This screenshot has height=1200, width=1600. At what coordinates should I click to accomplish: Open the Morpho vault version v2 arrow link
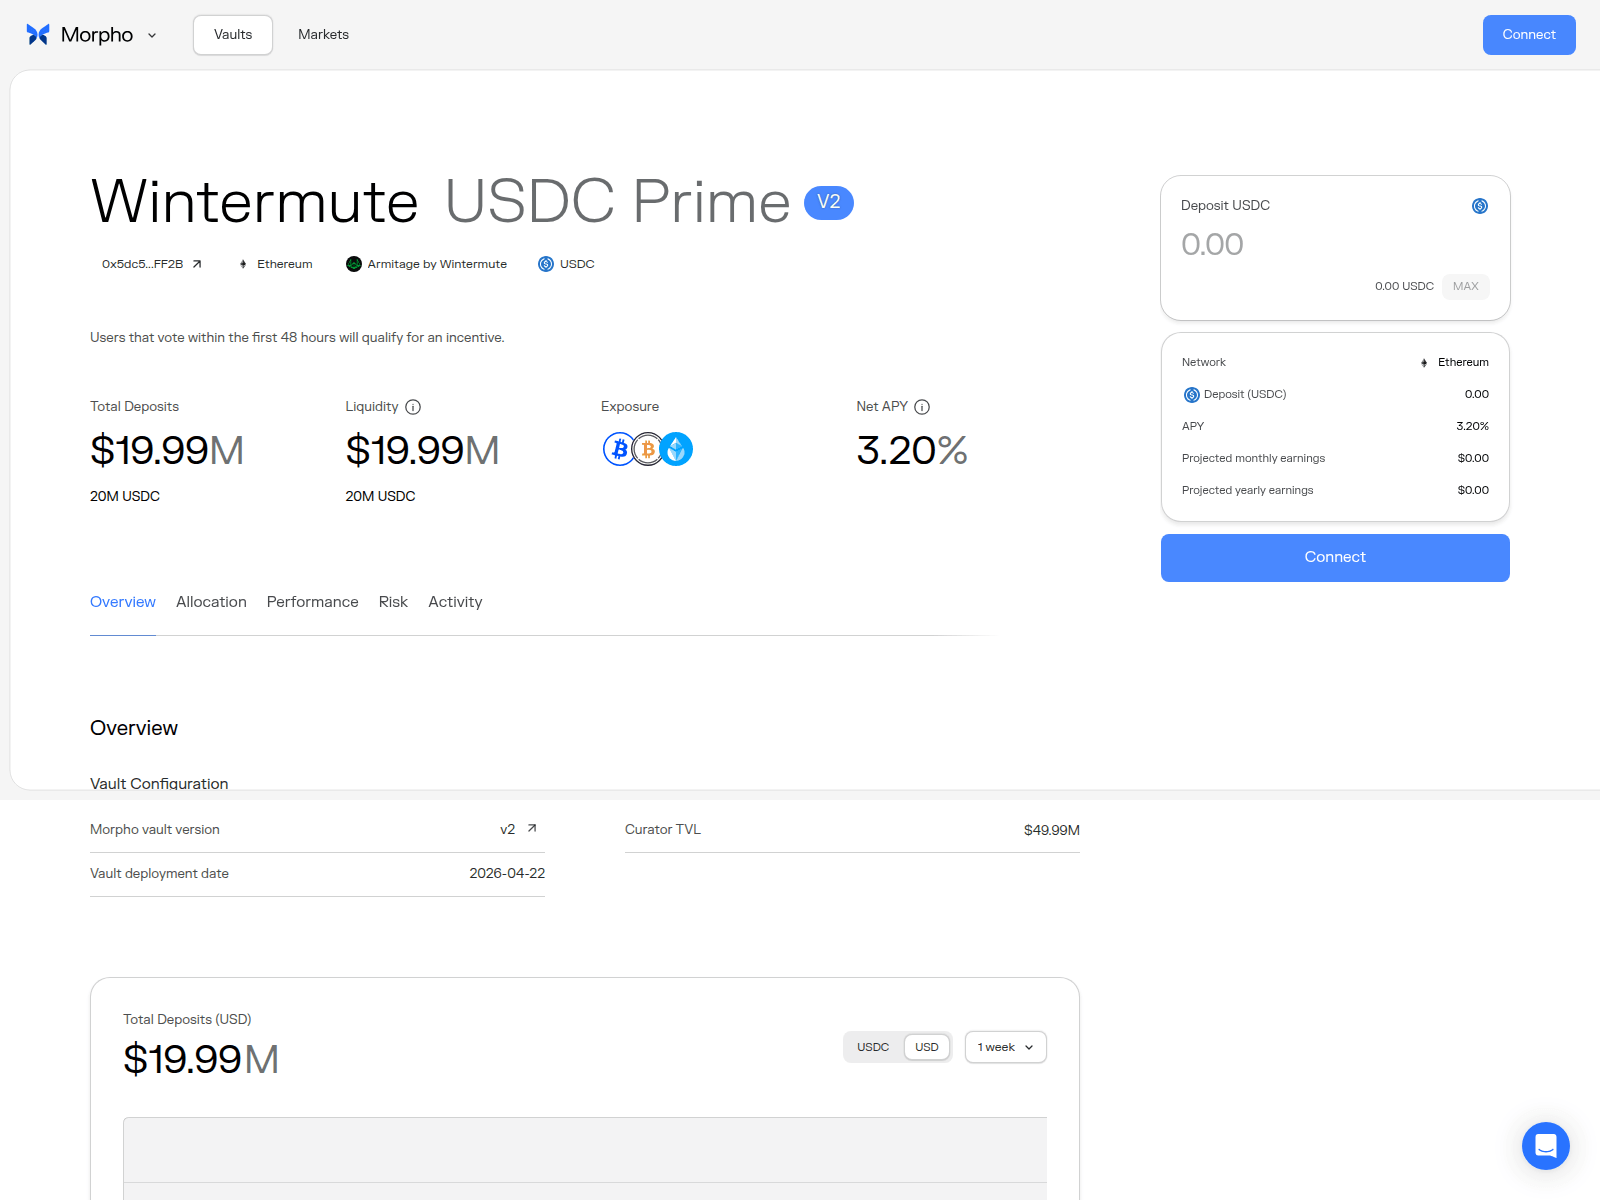pyautogui.click(x=532, y=828)
